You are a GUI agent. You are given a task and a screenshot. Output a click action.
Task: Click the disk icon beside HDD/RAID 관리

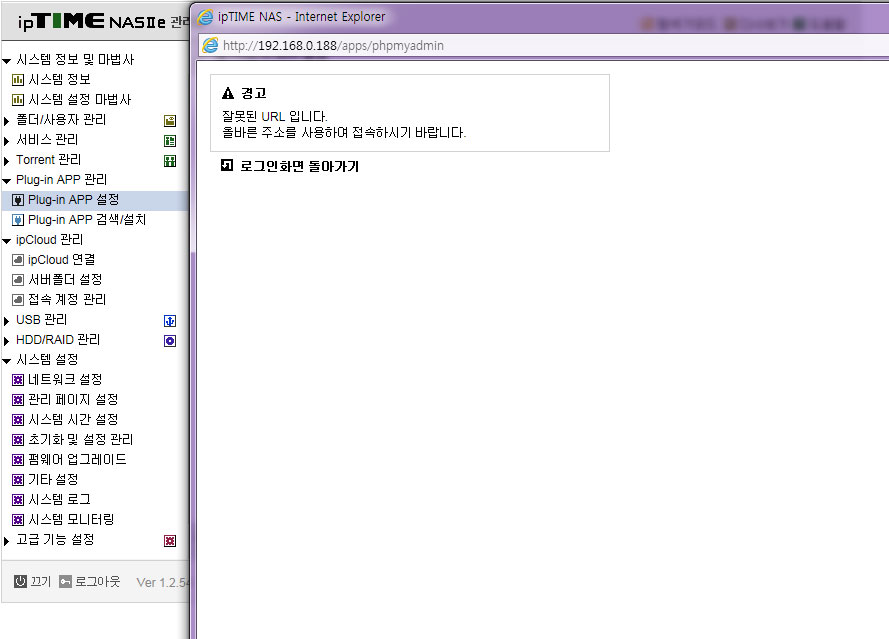[170, 341]
